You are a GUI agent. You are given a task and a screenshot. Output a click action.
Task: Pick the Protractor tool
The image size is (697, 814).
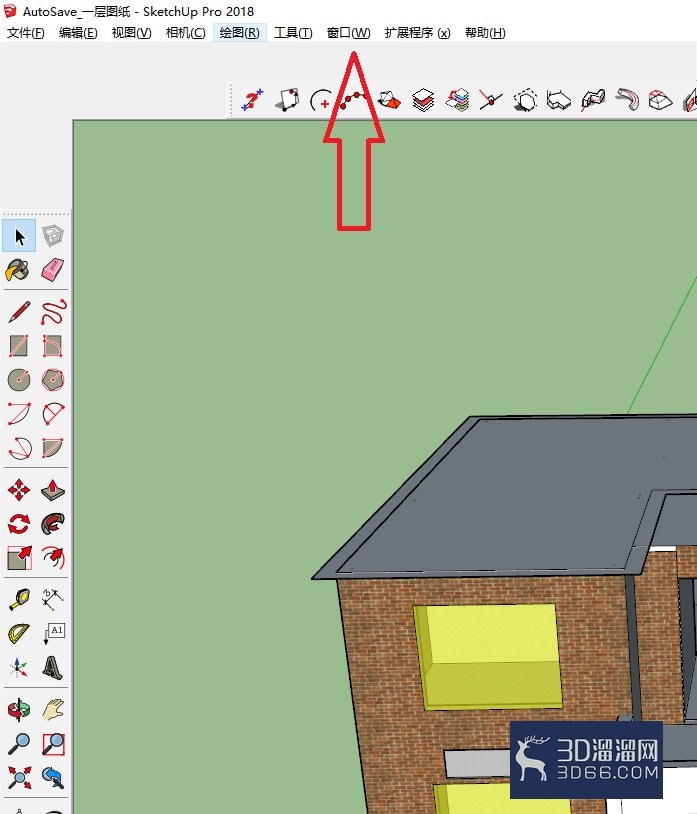[19, 634]
